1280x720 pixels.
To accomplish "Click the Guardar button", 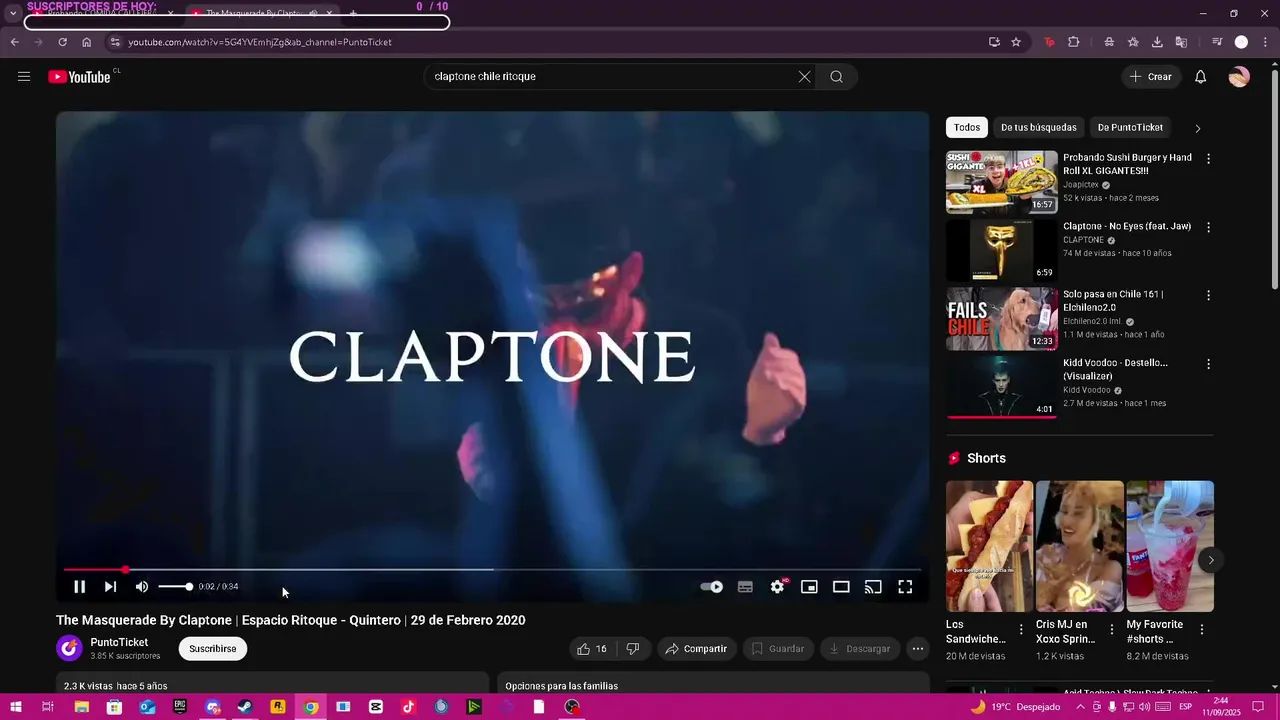I will point(778,649).
